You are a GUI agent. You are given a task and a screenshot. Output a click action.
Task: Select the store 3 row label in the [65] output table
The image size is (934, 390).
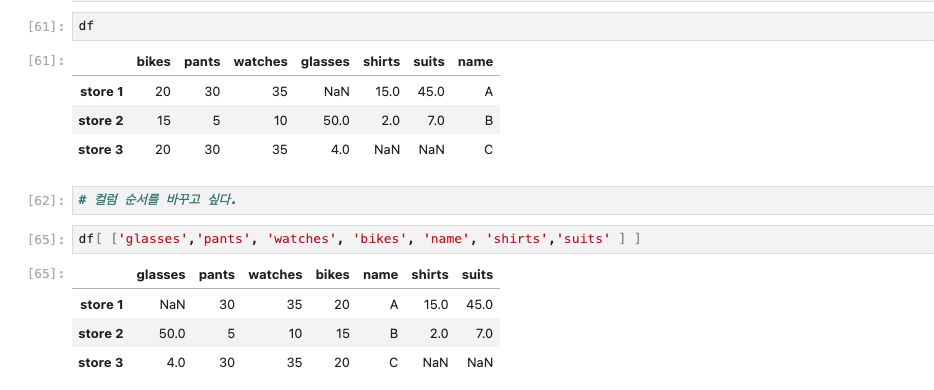coord(101,363)
